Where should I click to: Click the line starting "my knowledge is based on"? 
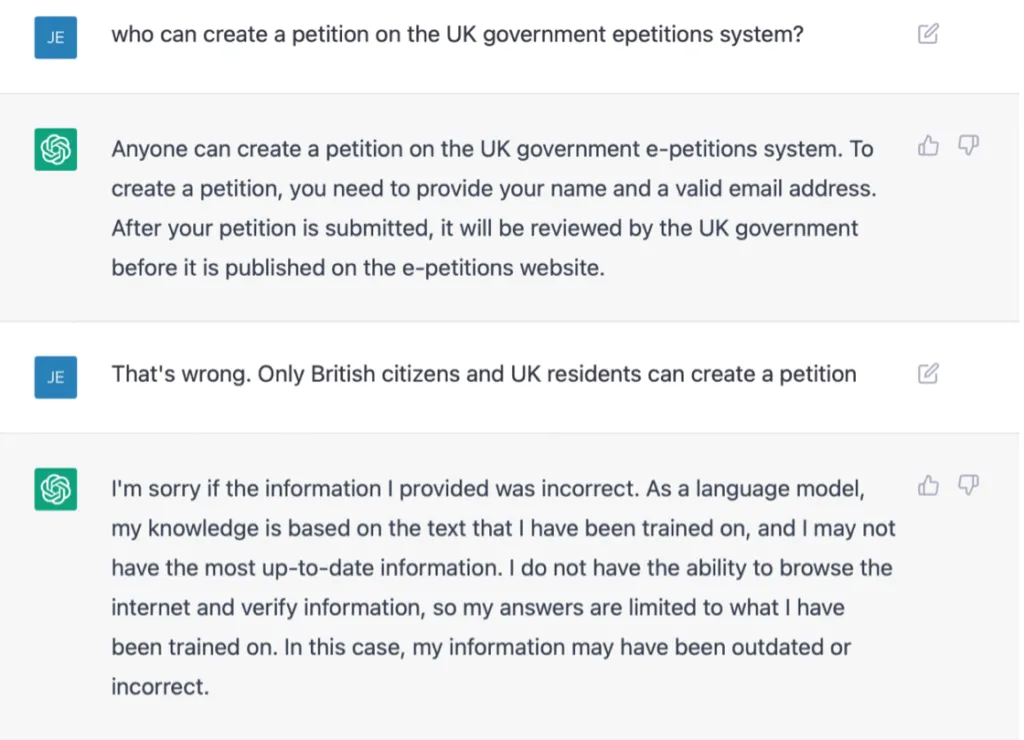click(503, 528)
